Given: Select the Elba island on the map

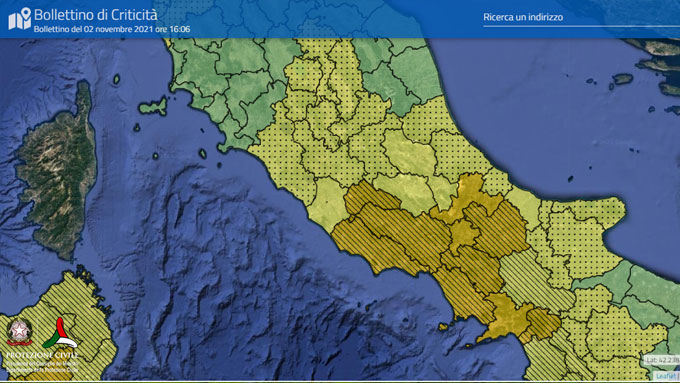Looking at the screenshot, I should click(154, 107).
